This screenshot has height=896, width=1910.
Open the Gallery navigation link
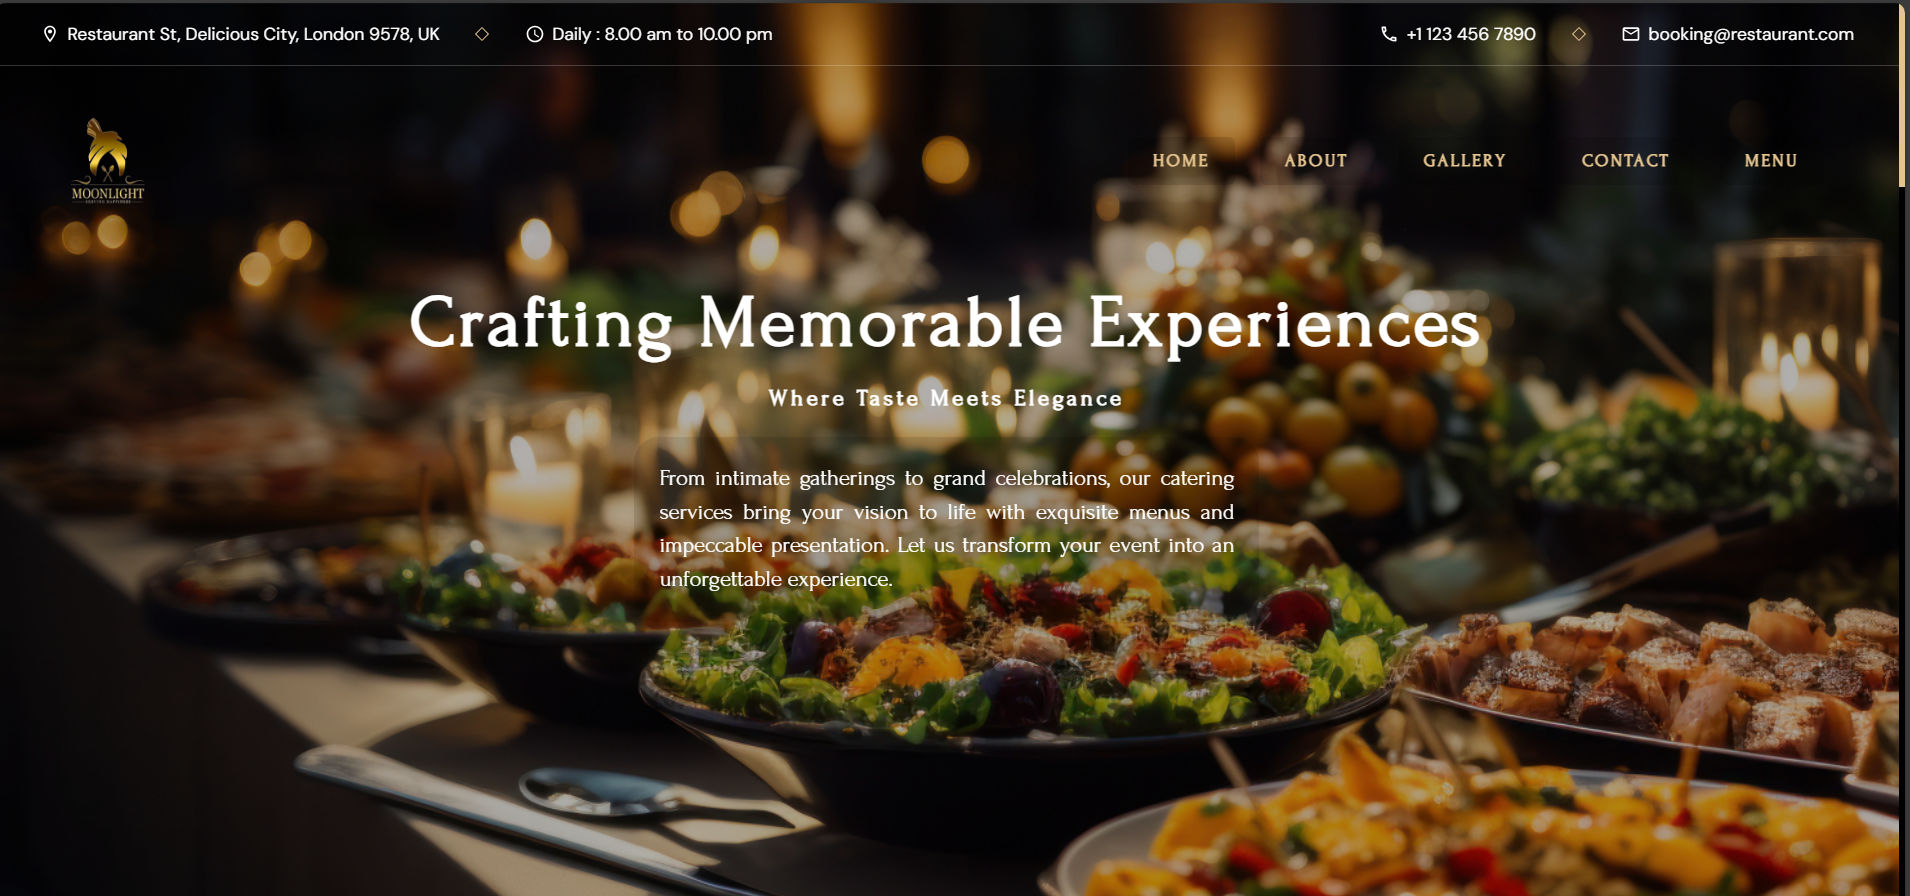coord(1464,161)
